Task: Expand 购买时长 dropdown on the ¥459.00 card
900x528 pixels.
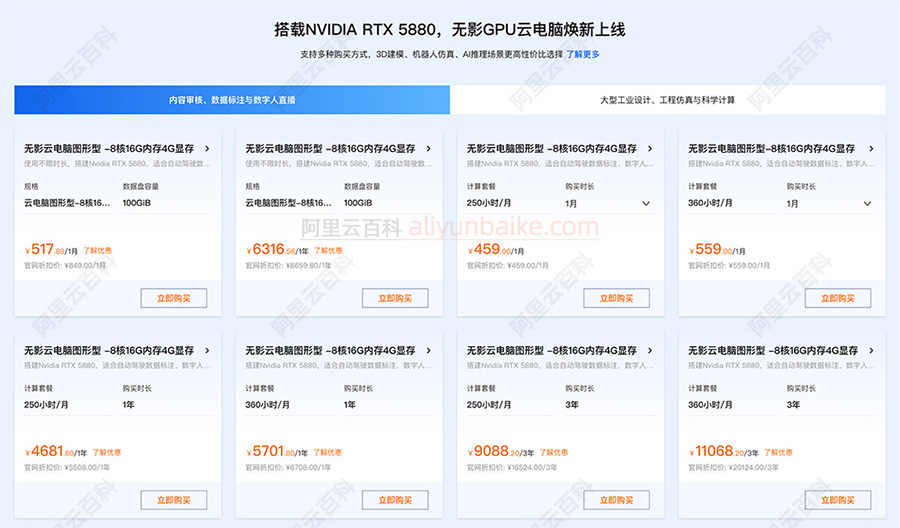Action: click(x=608, y=203)
